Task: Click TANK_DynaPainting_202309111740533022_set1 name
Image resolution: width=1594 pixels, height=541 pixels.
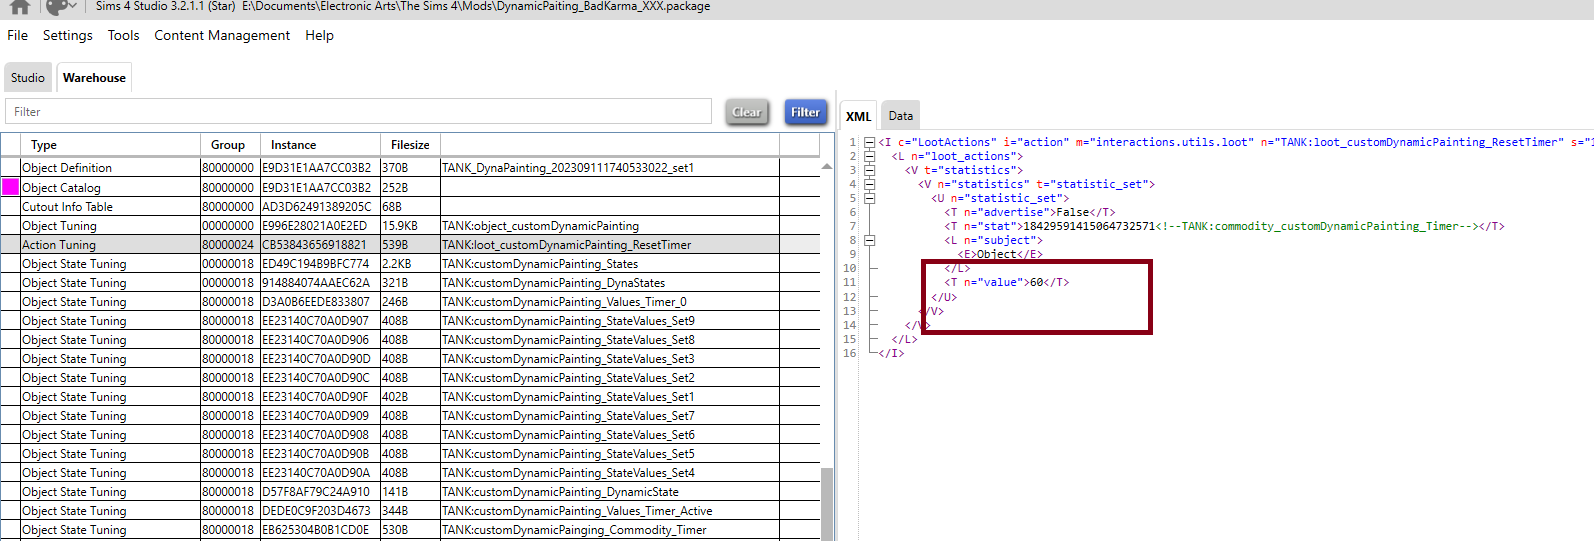Action: (568, 168)
